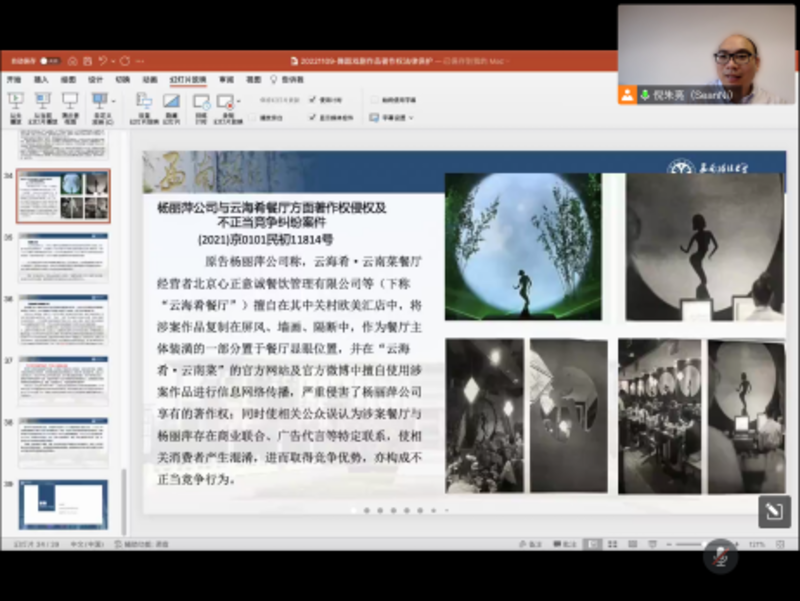
Task: Click the slide counter in status bar
Action: coord(36,544)
